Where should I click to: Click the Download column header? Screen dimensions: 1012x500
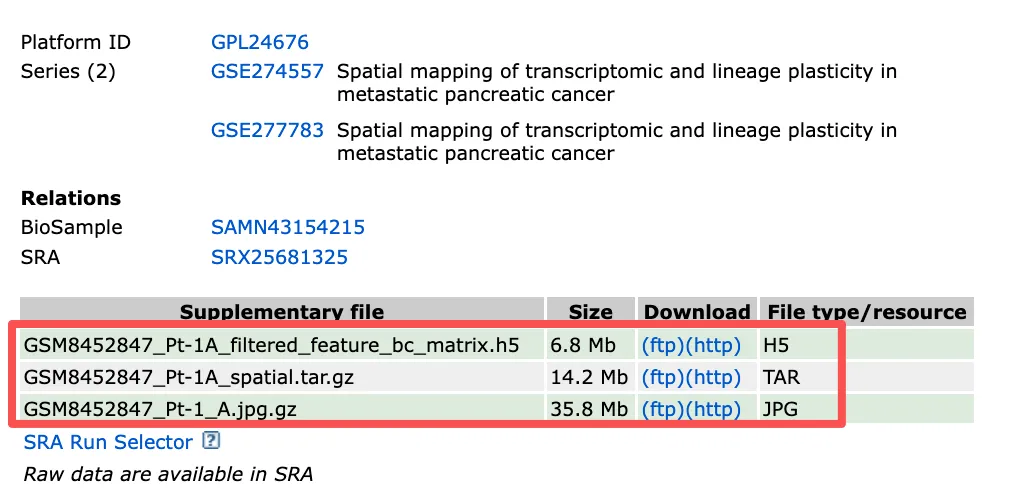pyautogui.click(x=696, y=312)
